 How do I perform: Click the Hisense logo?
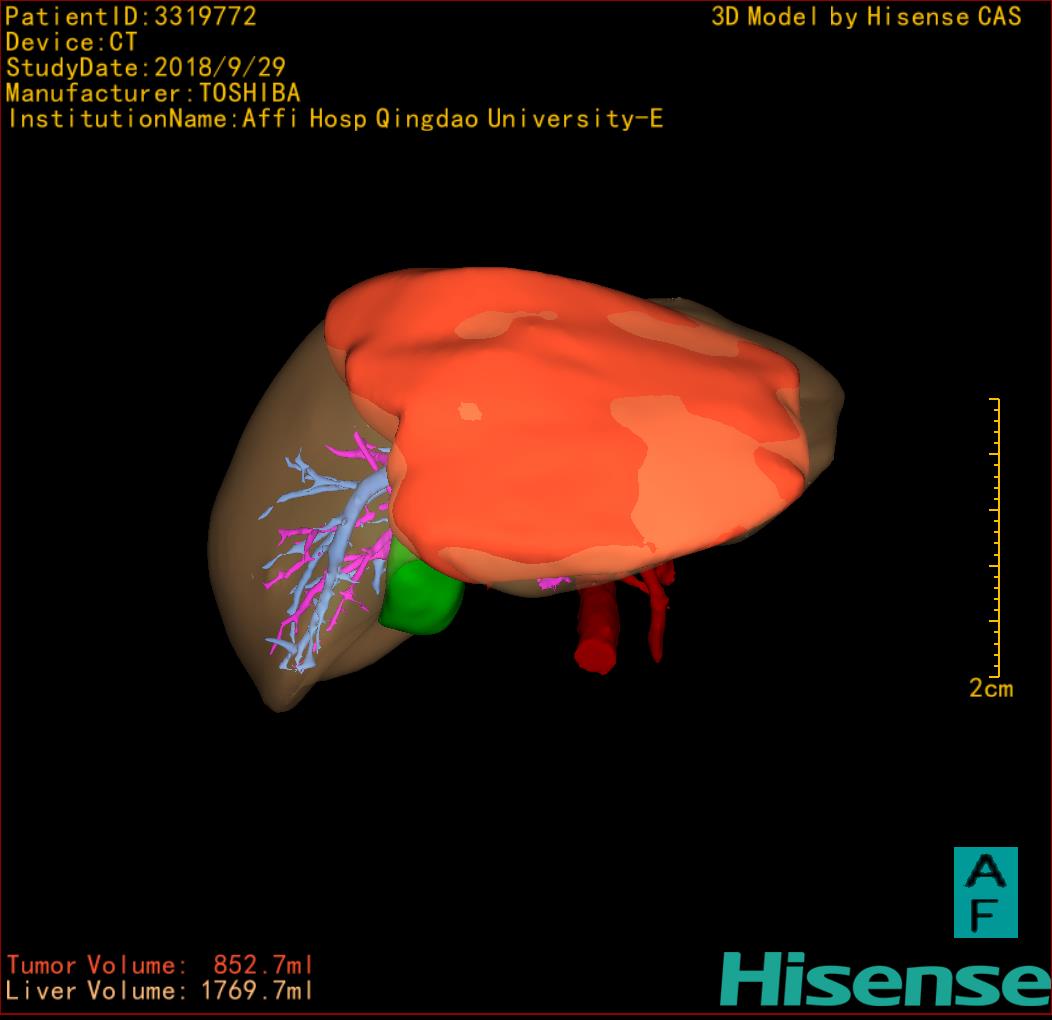(884, 980)
